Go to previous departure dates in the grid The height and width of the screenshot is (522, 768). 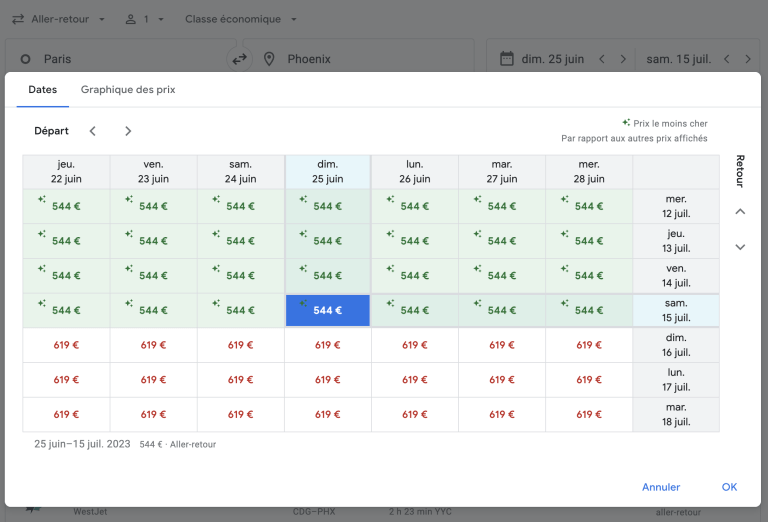[x=93, y=131]
